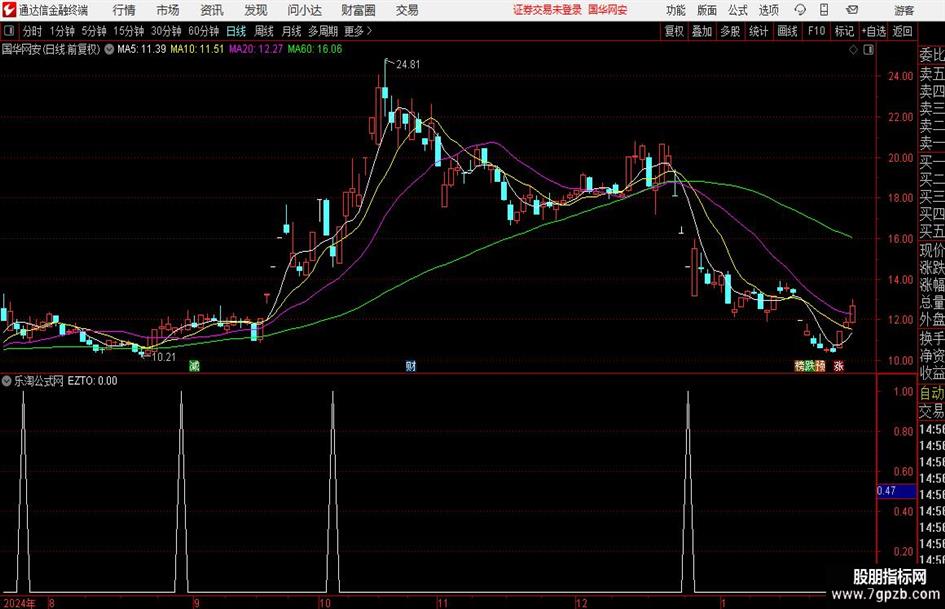Switch to the 1分钟 period

62,31
